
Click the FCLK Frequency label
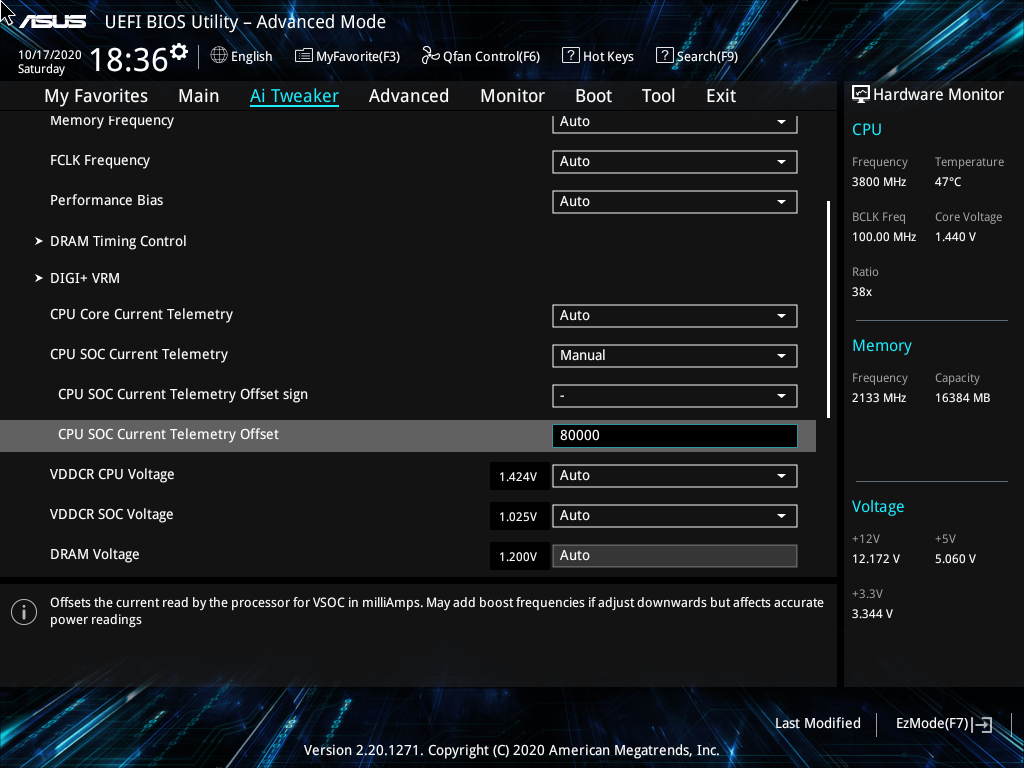coord(100,161)
